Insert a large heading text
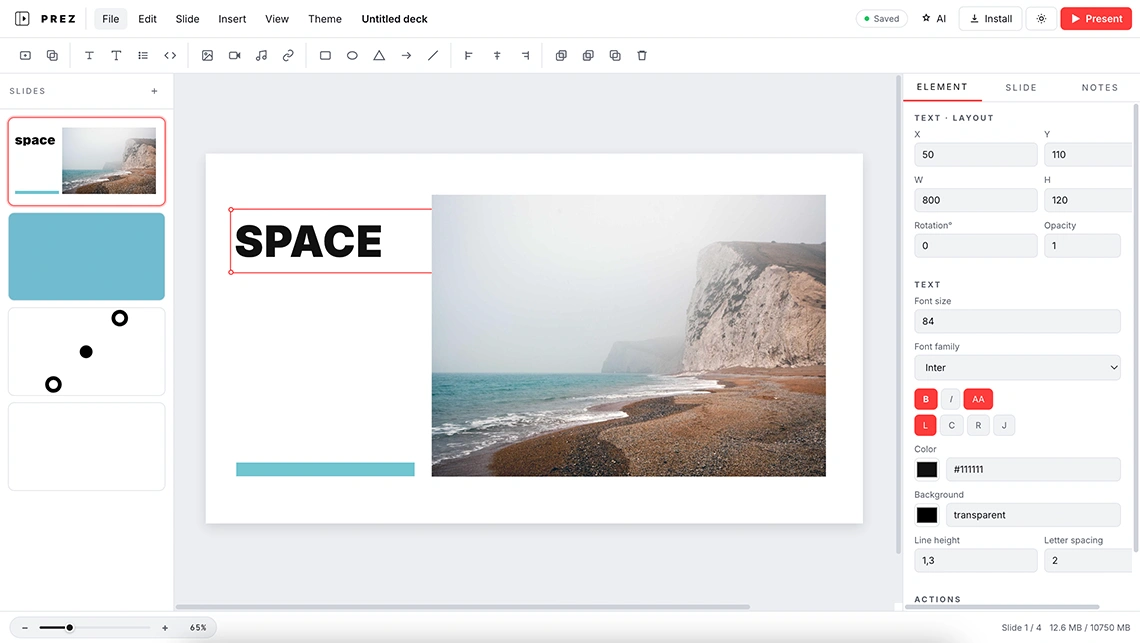 click(116, 55)
